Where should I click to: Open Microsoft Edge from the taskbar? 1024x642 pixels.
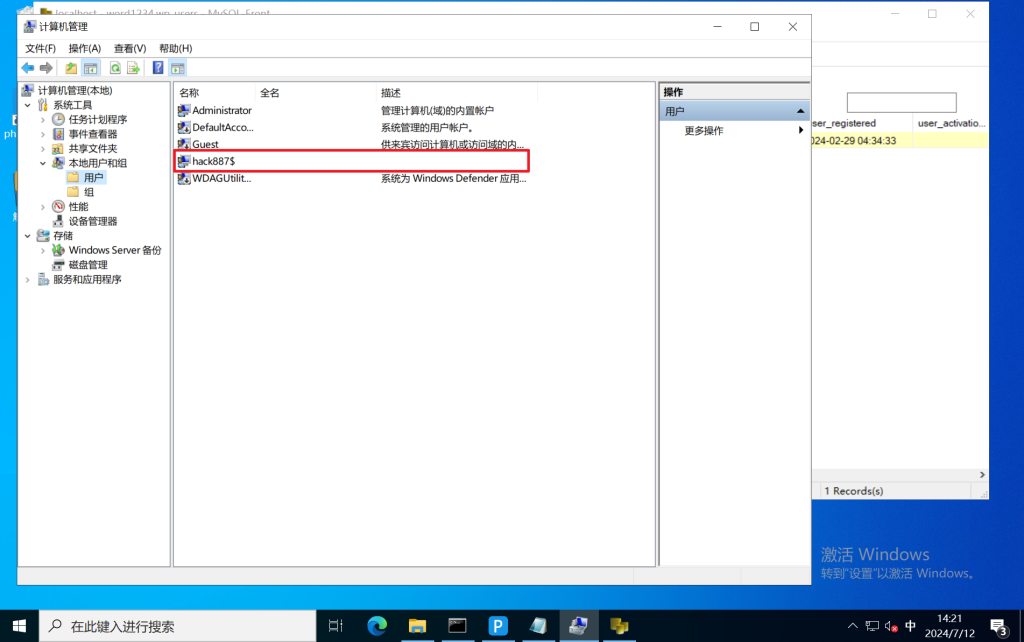(377, 626)
